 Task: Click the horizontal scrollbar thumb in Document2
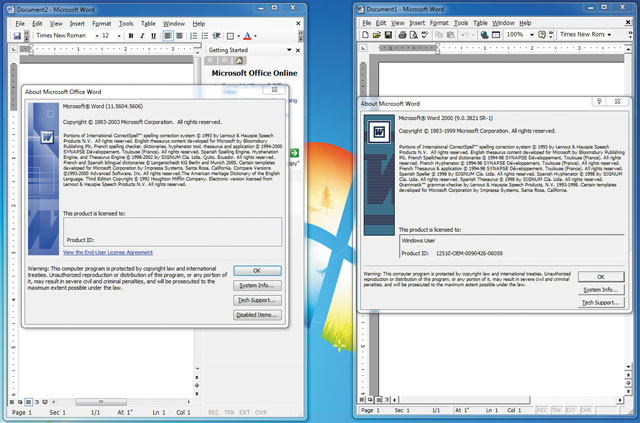(101, 402)
